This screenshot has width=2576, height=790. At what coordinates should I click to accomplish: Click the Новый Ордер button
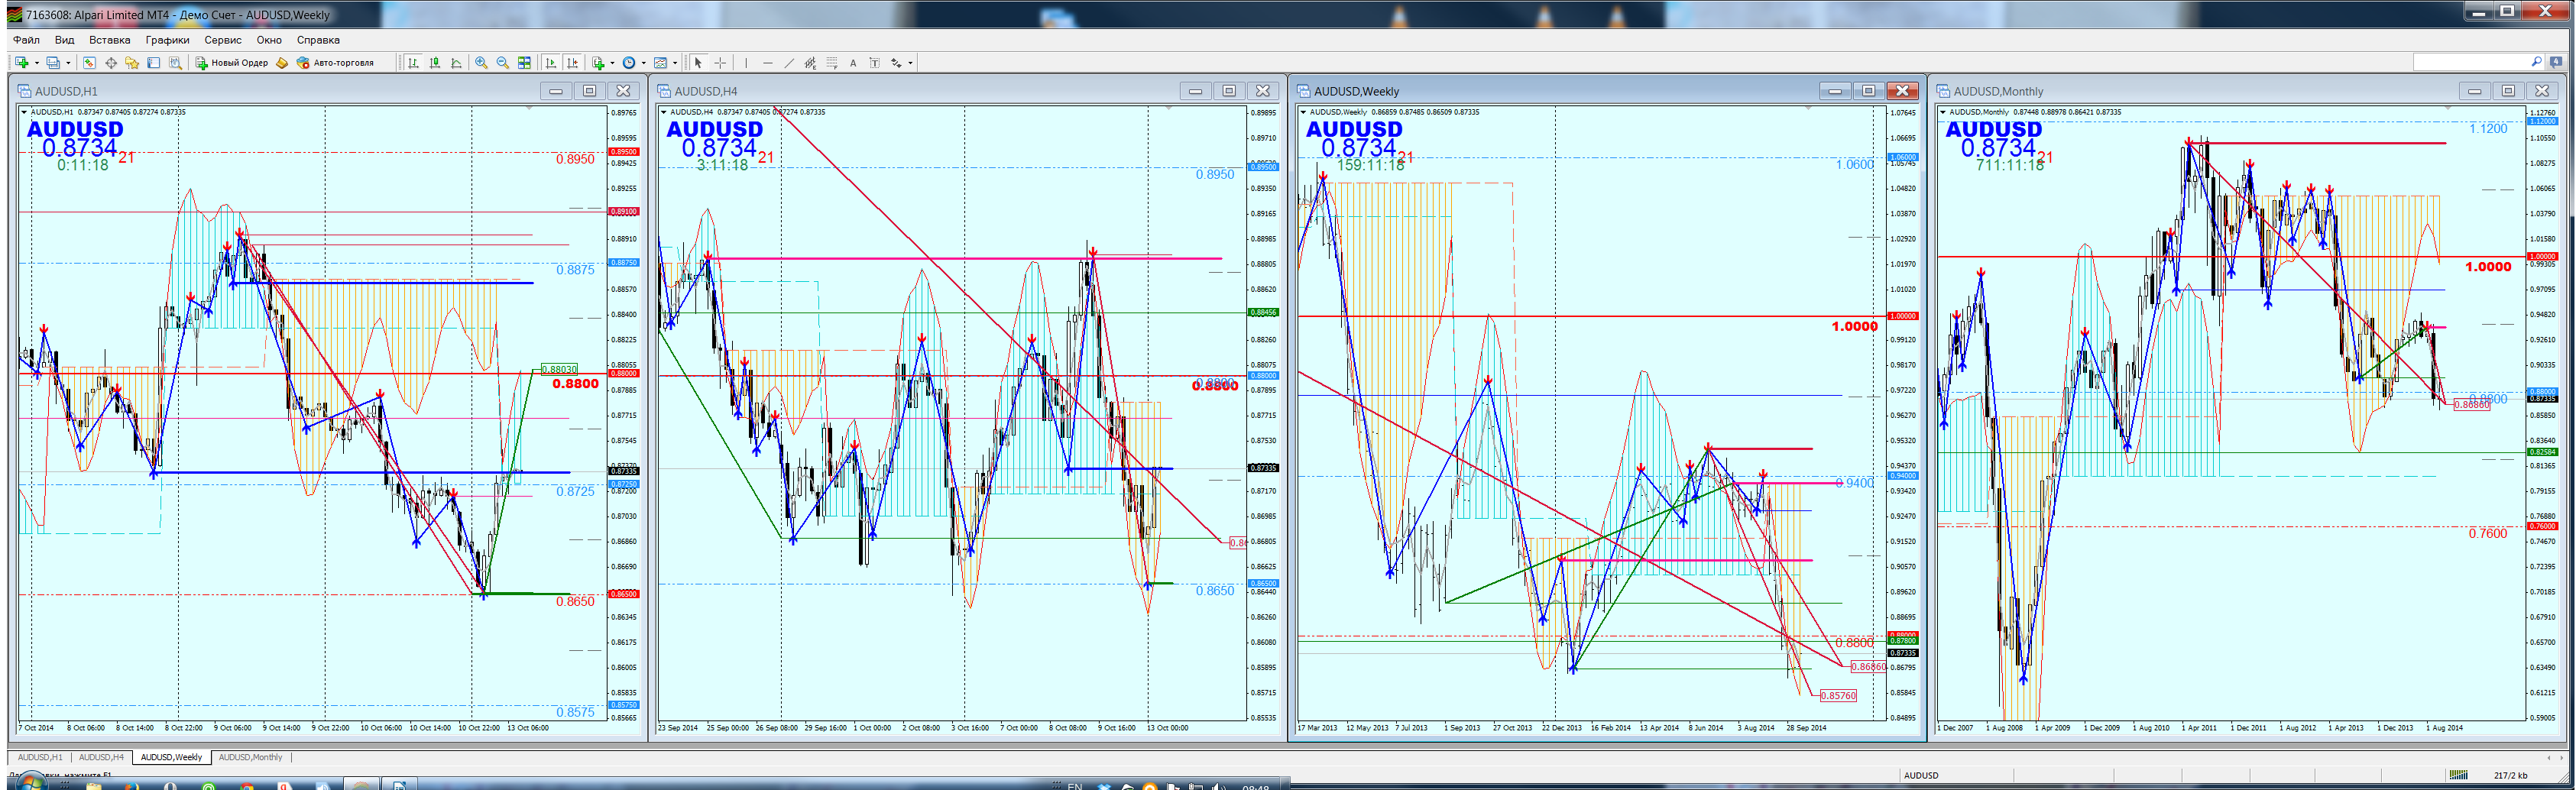232,62
